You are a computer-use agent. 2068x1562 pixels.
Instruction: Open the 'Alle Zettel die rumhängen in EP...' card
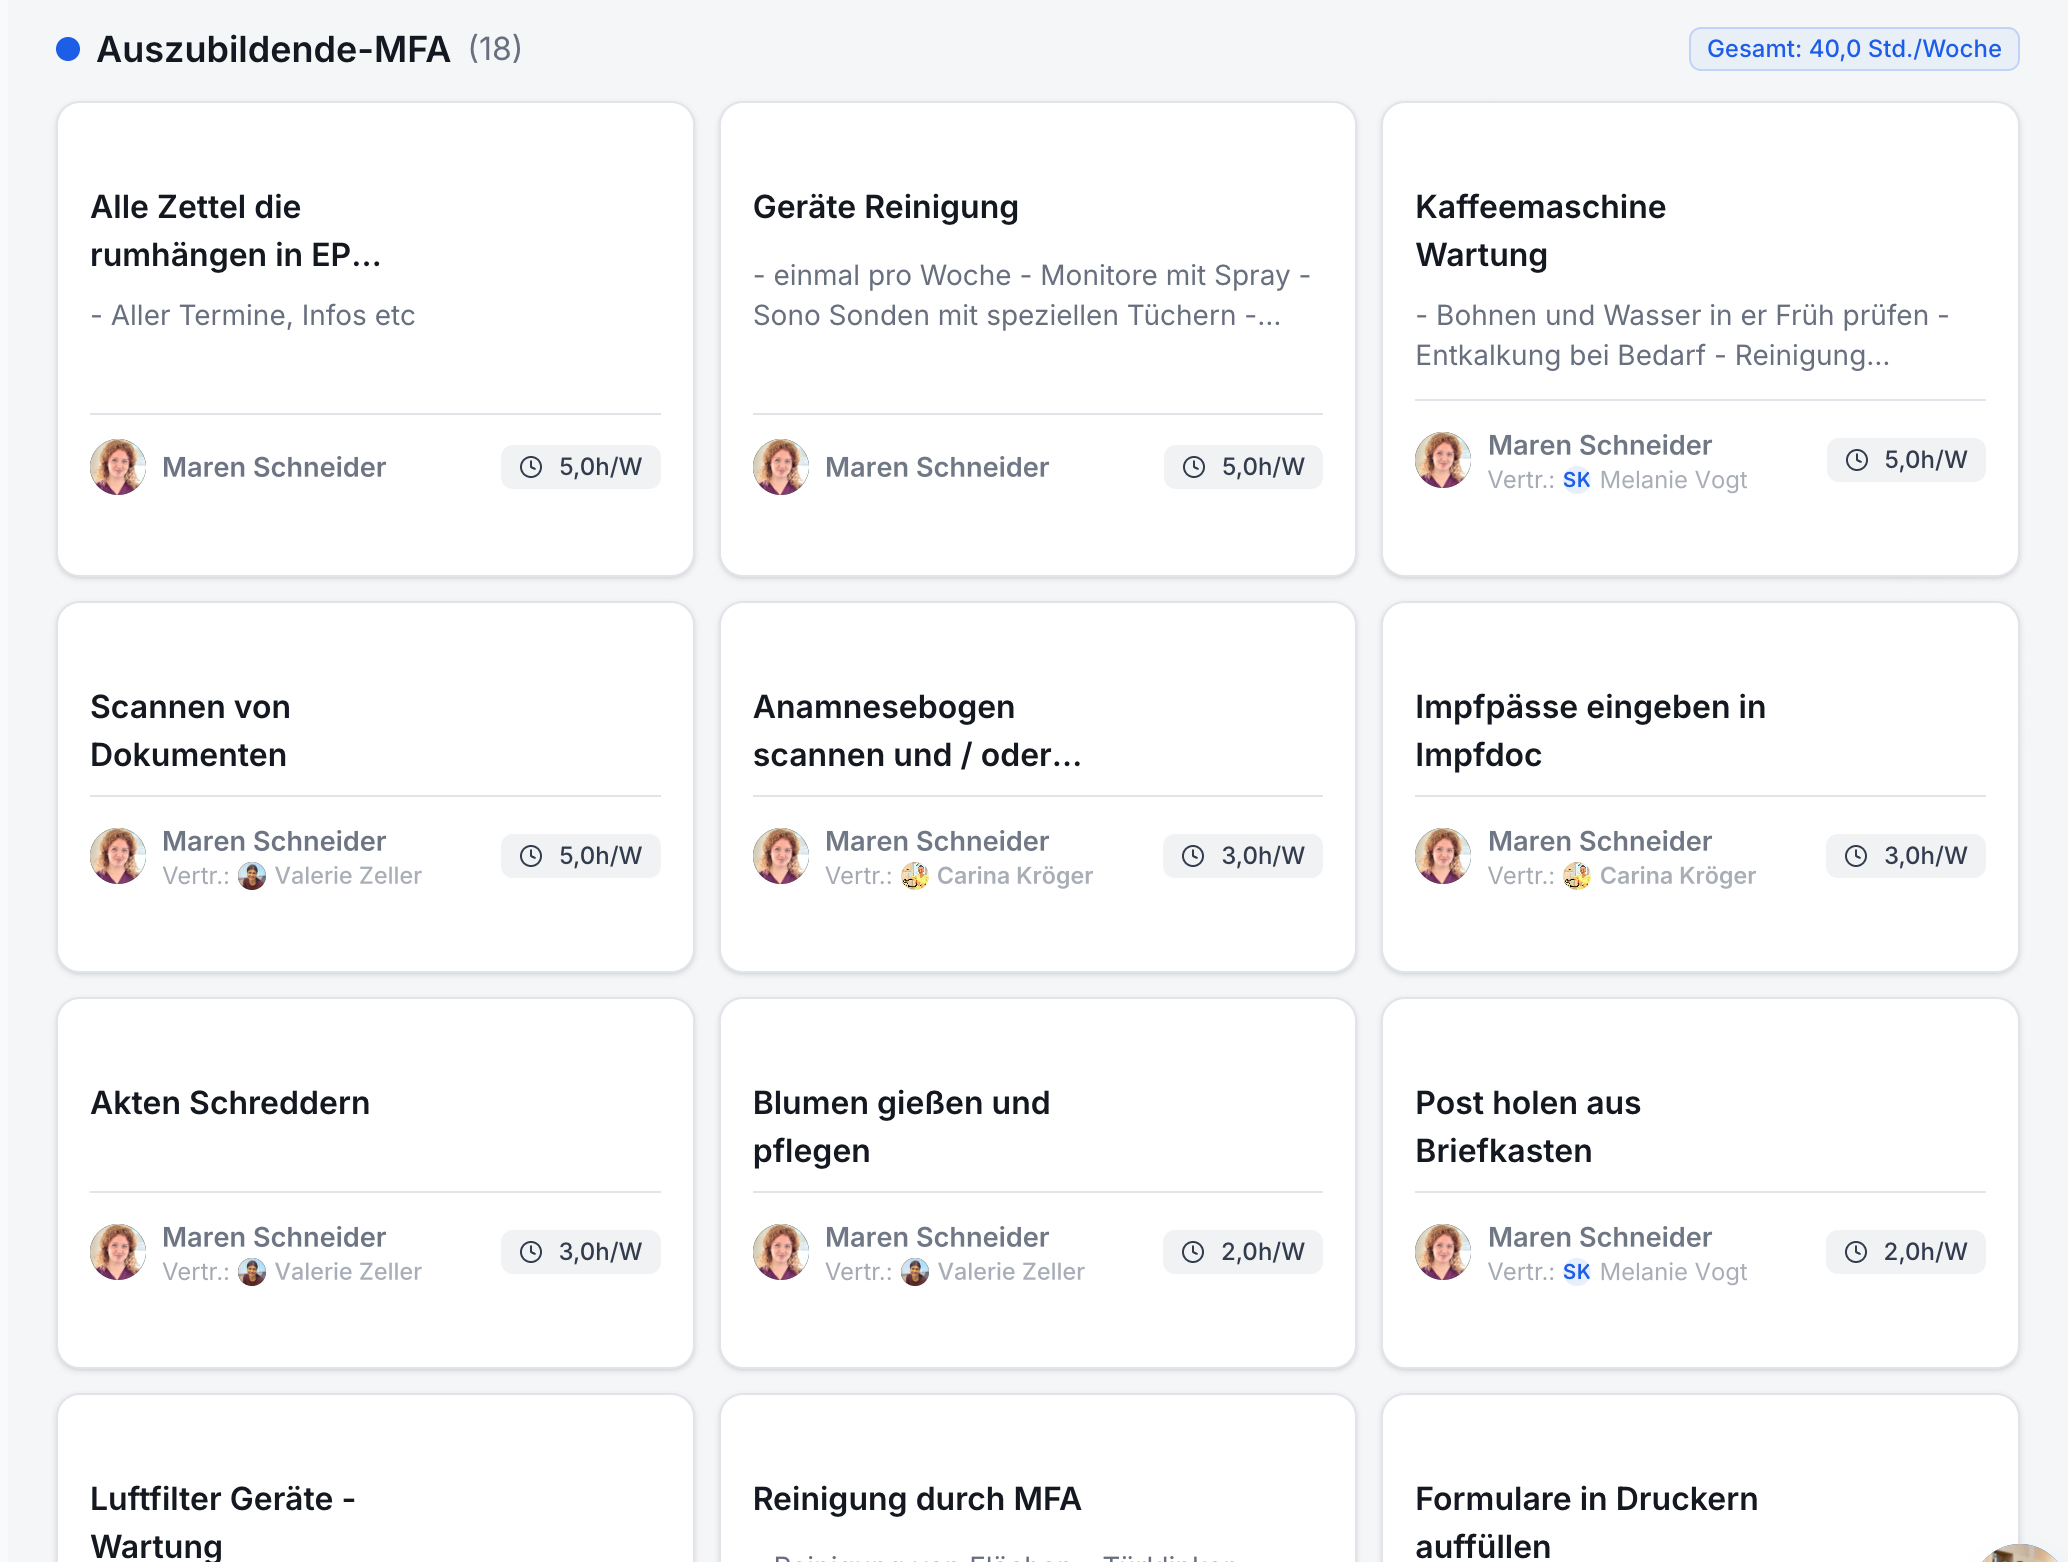coord(375,339)
